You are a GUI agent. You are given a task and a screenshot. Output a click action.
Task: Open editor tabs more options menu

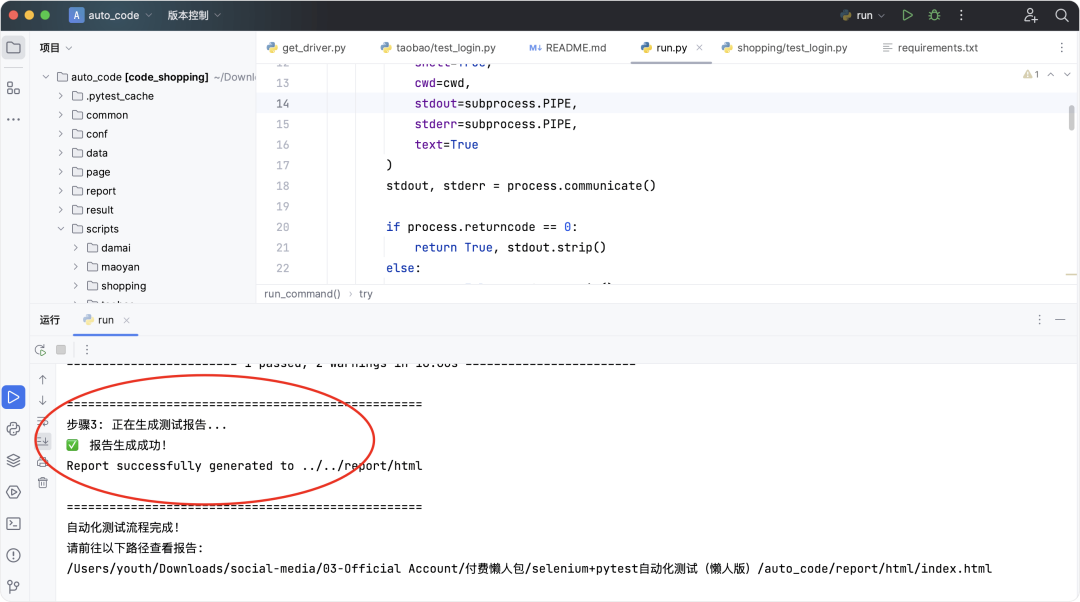pos(1061,48)
